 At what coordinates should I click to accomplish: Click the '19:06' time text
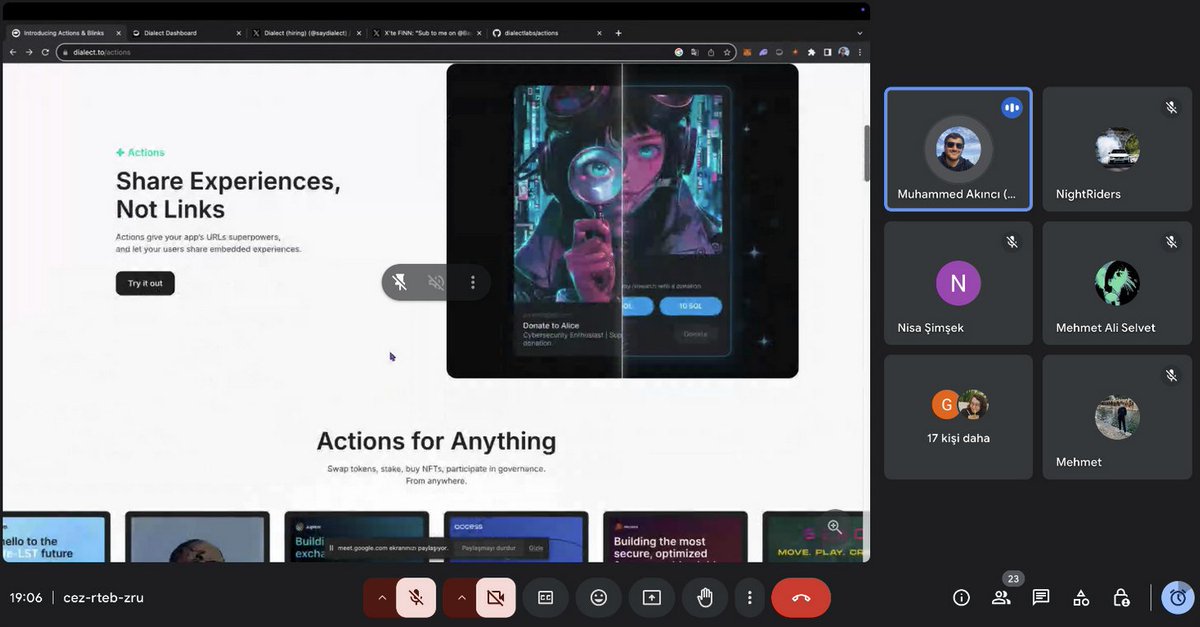[x=26, y=597]
